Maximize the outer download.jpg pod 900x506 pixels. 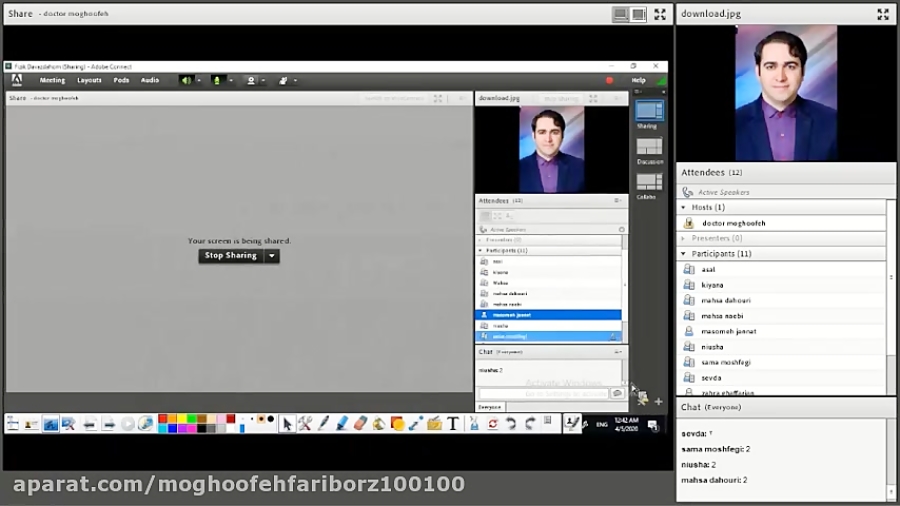pyautogui.click(x=883, y=14)
